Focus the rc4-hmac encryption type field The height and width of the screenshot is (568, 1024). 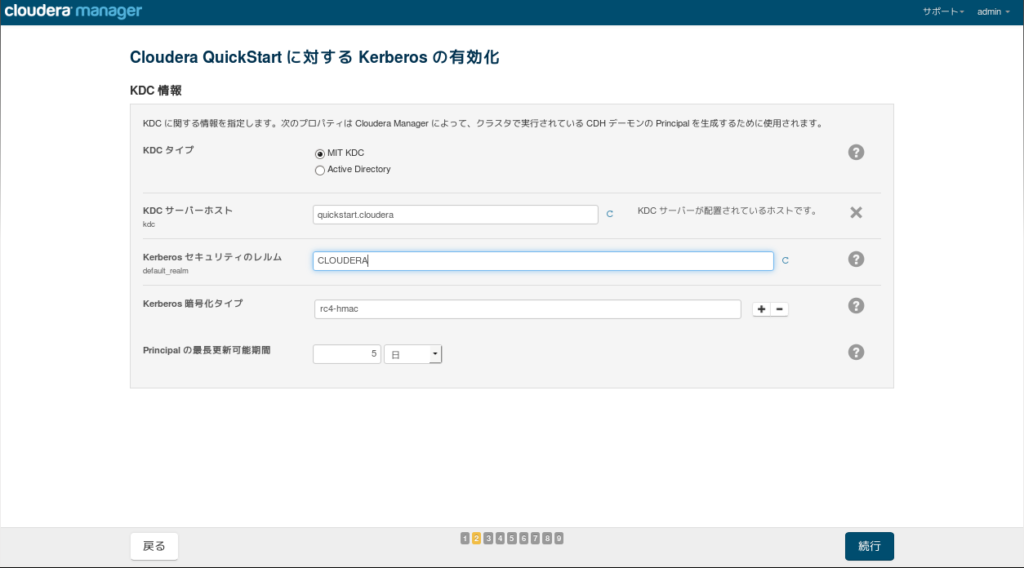[527, 309]
